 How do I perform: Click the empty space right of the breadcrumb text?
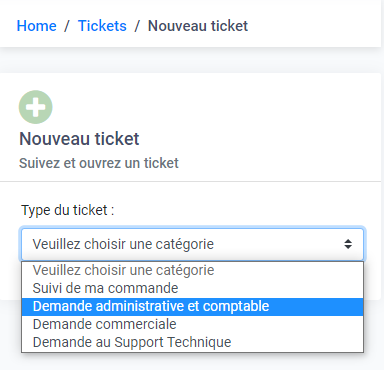[313, 26]
